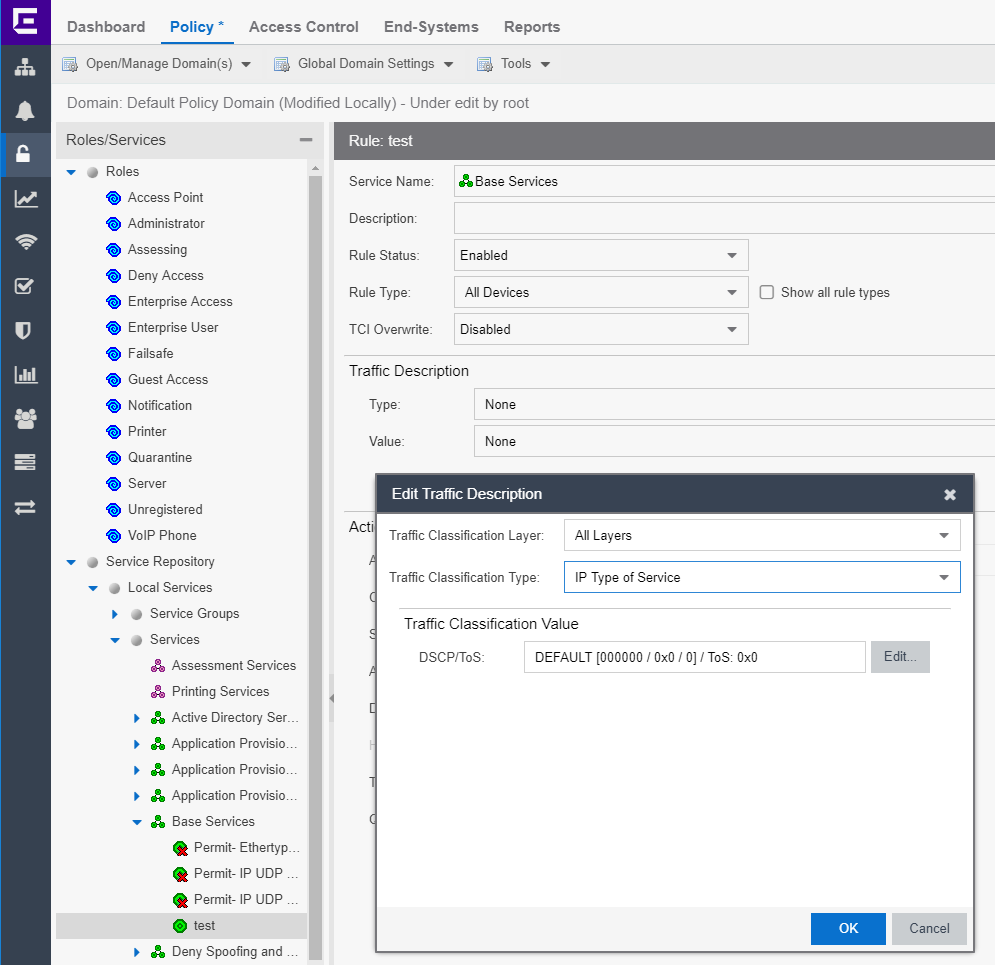
Task: Close the Edit Traffic Description dialog
Action: point(950,494)
